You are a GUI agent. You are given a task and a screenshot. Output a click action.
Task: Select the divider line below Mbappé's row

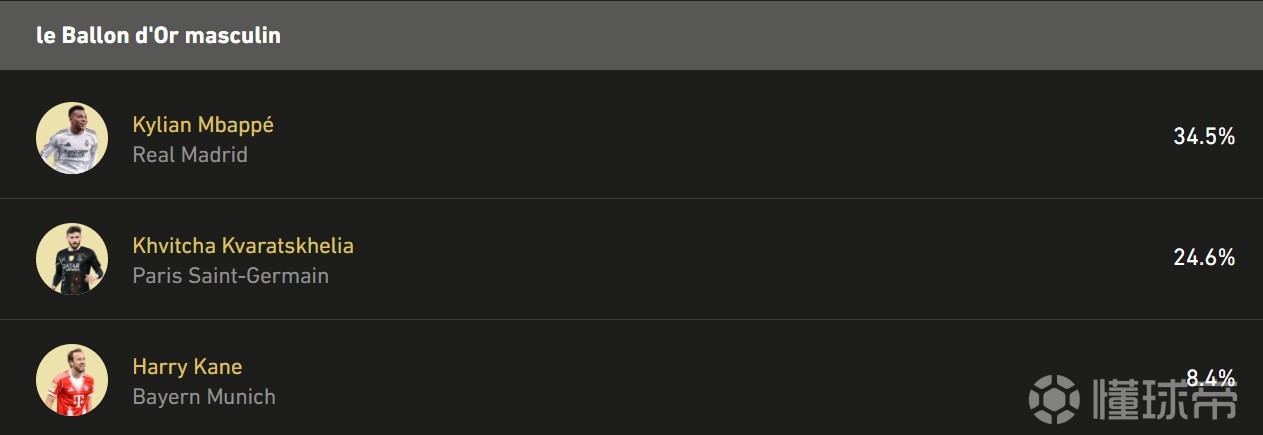click(631, 198)
